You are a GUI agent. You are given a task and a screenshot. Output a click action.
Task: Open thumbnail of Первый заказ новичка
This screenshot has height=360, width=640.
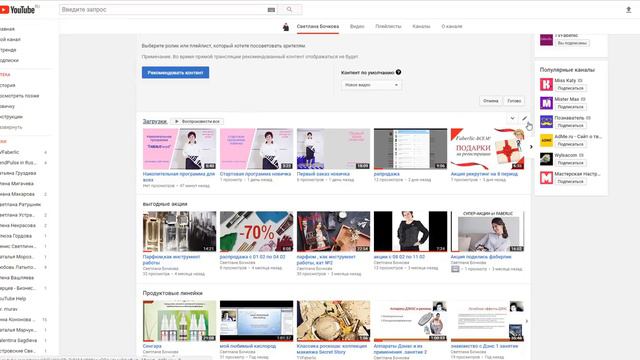(x=333, y=149)
